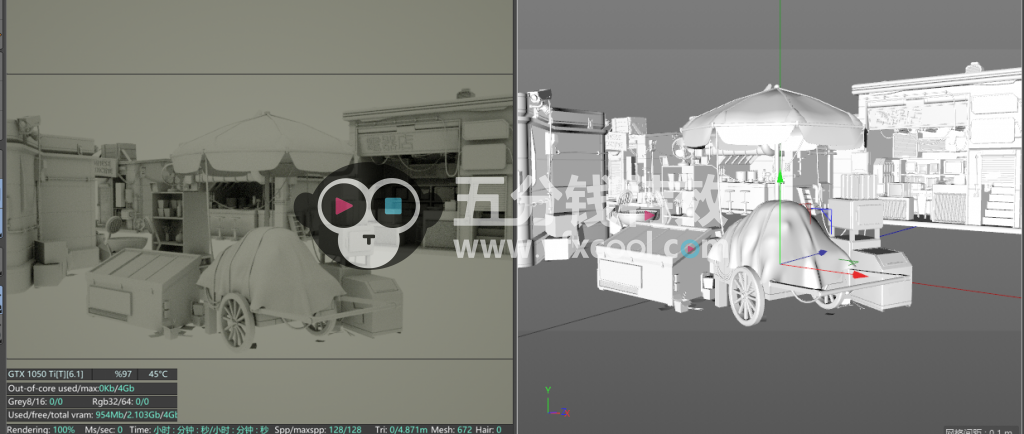Grab the blue Z-axis arrow of the gizmo
Viewport: 1024px width, 434px height.
point(822,253)
